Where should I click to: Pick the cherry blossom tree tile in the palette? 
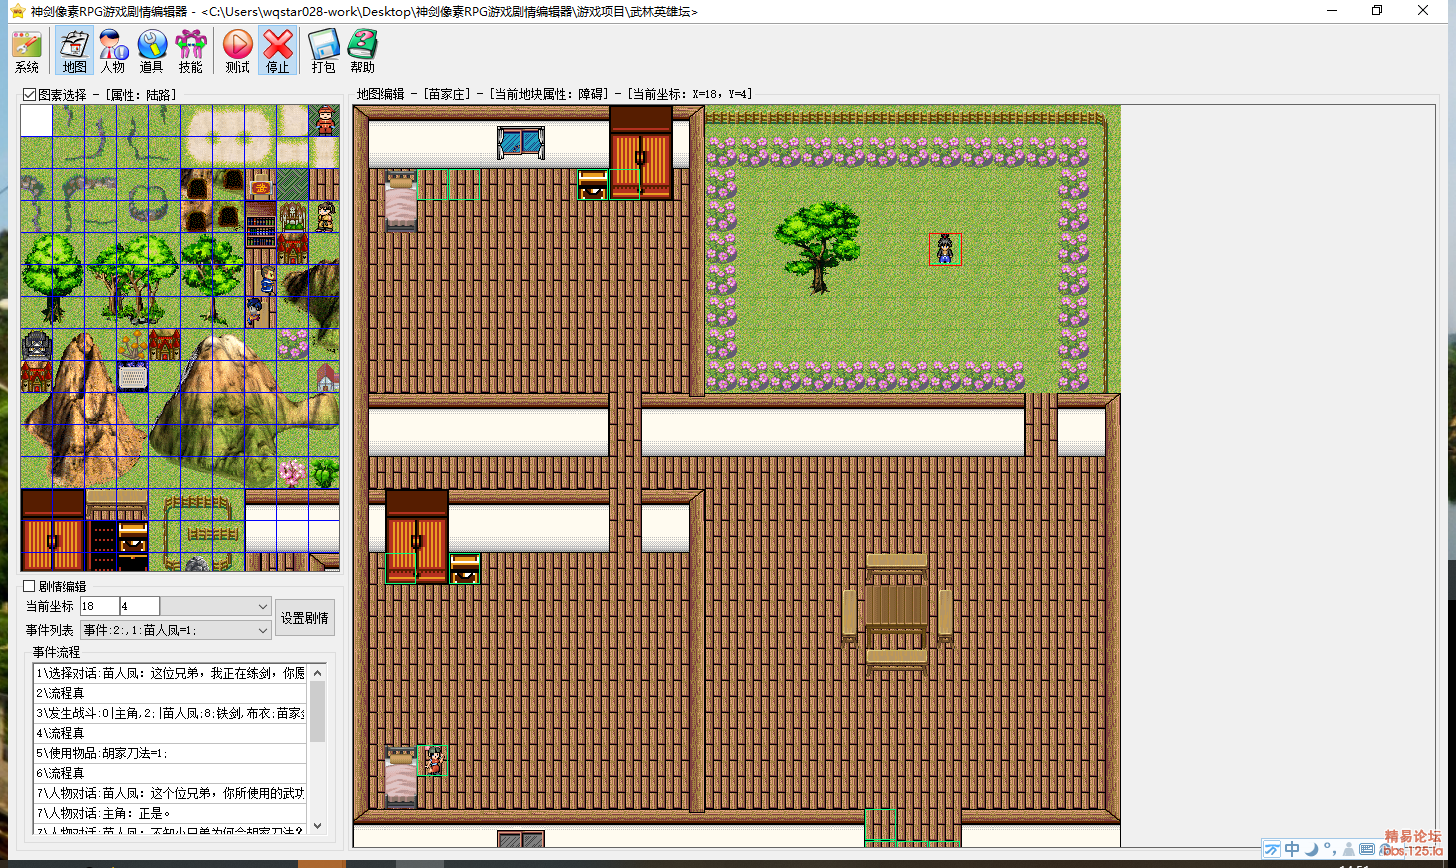coord(293,473)
